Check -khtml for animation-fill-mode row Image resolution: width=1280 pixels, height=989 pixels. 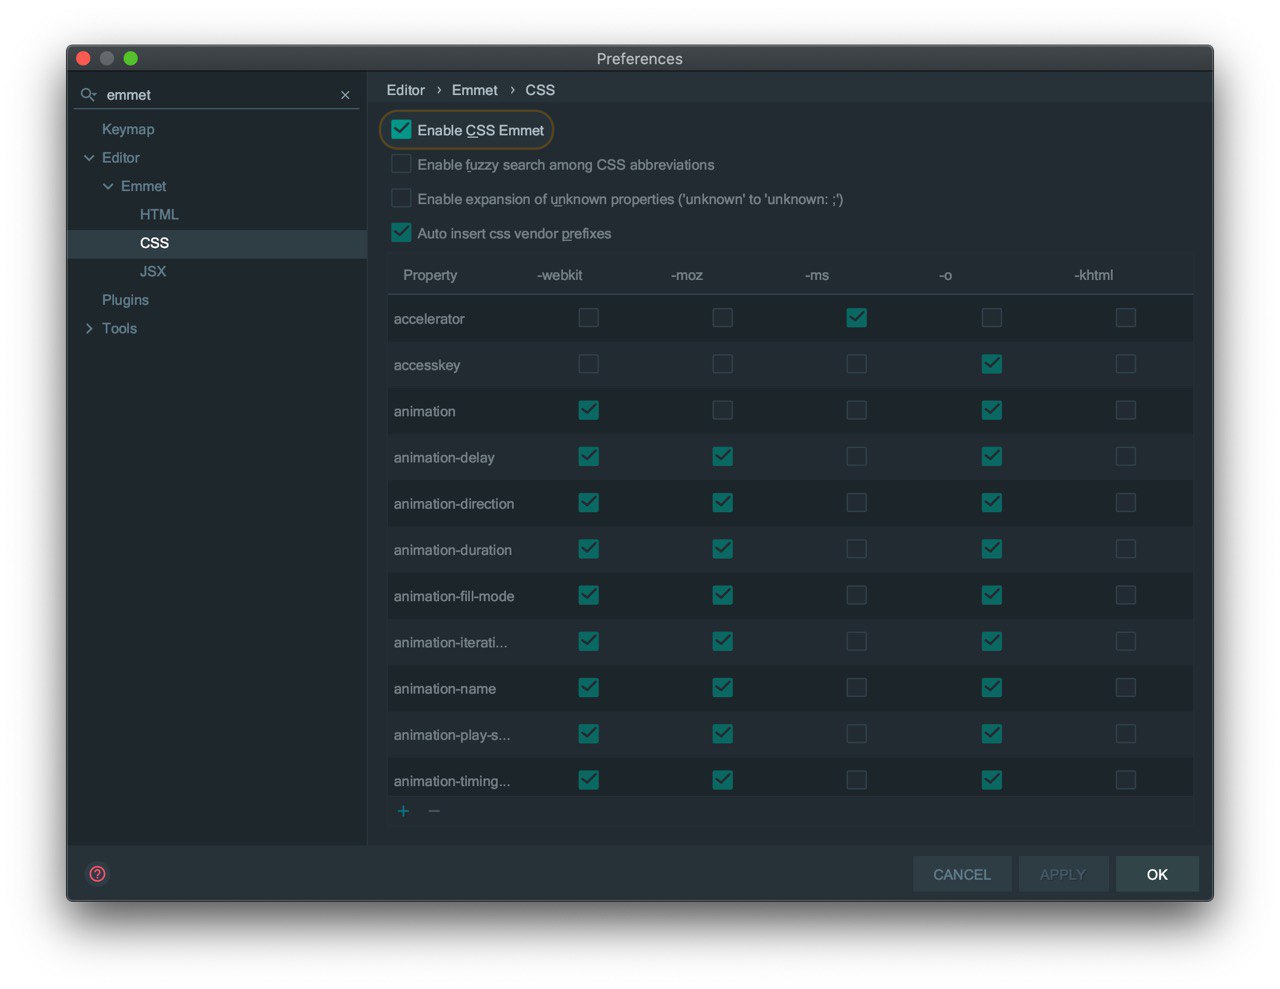click(1126, 595)
